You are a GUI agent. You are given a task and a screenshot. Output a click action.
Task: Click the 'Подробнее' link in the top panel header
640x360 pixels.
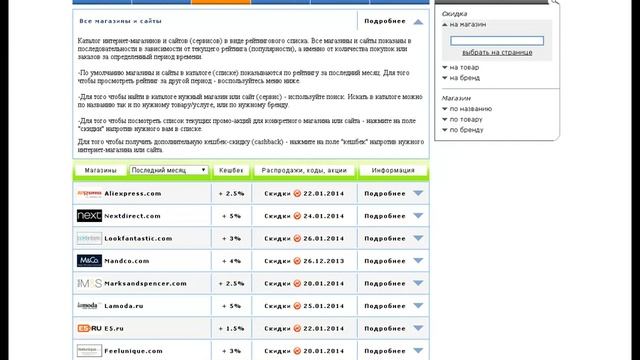(x=385, y=21)
